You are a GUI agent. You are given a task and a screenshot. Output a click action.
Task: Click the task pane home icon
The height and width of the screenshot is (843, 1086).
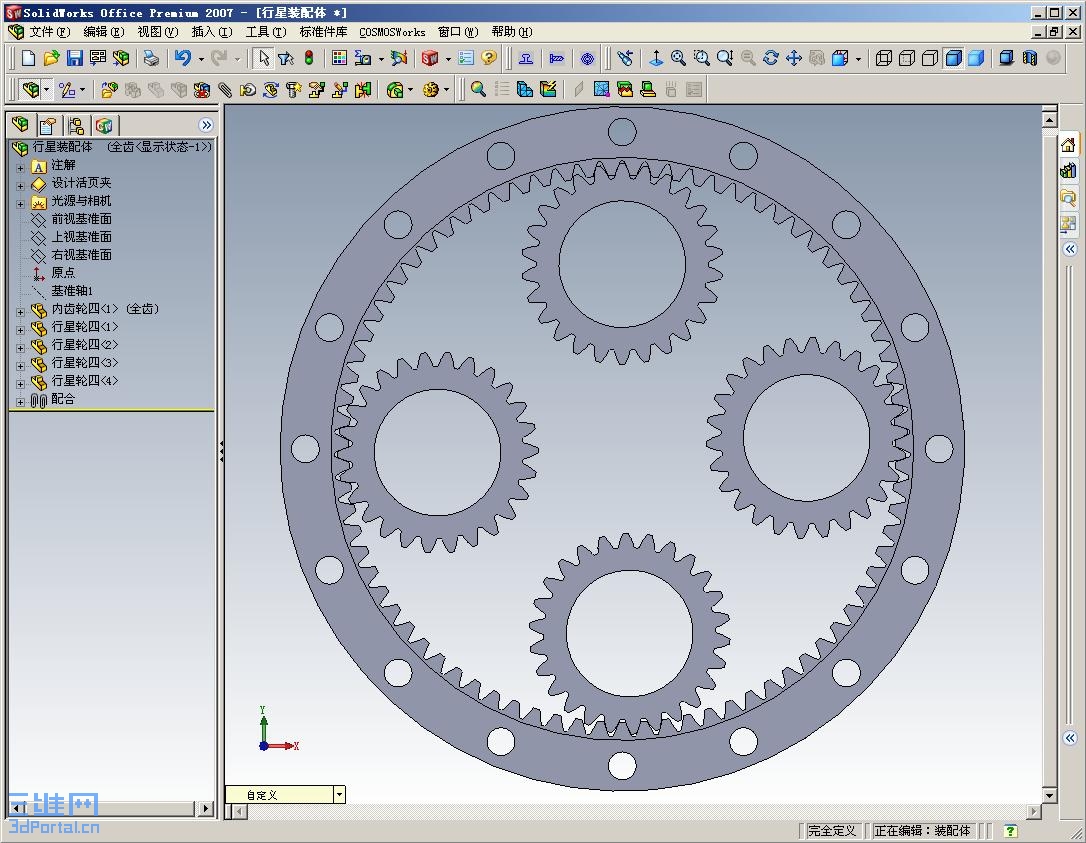(1069, 145)
